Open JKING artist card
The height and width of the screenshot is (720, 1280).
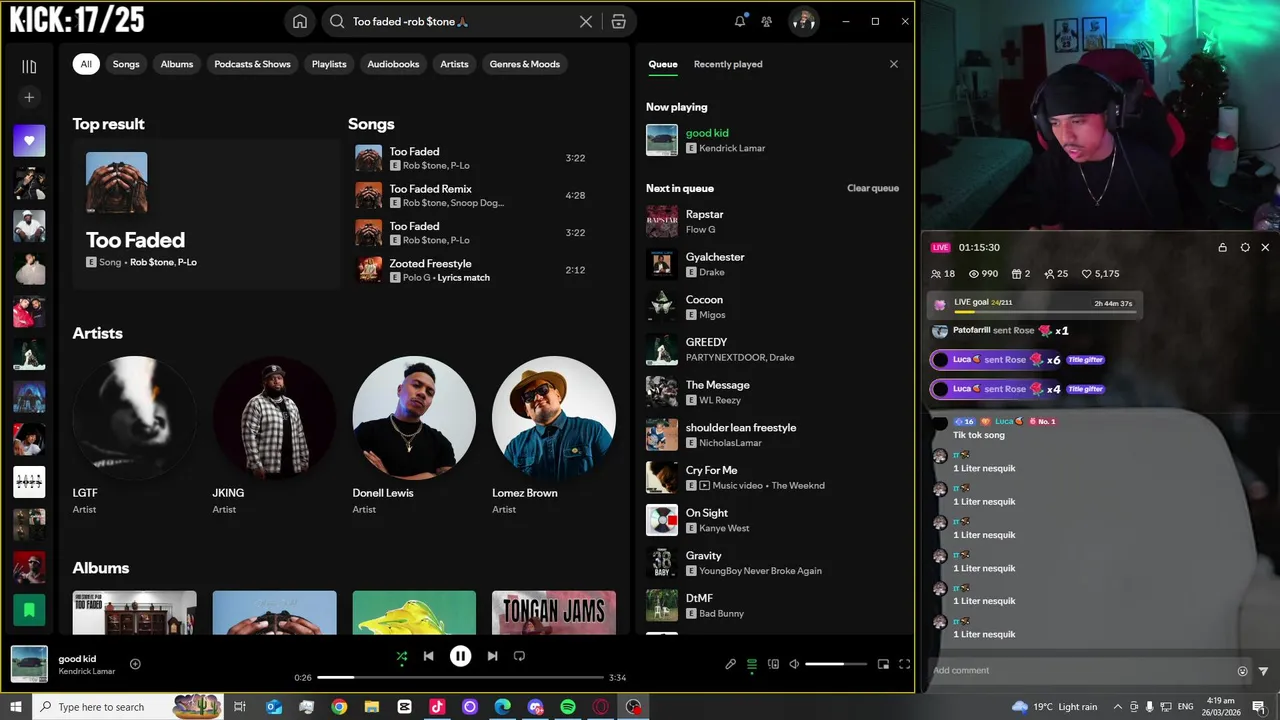pyautogui.click(x=274, y=436)
